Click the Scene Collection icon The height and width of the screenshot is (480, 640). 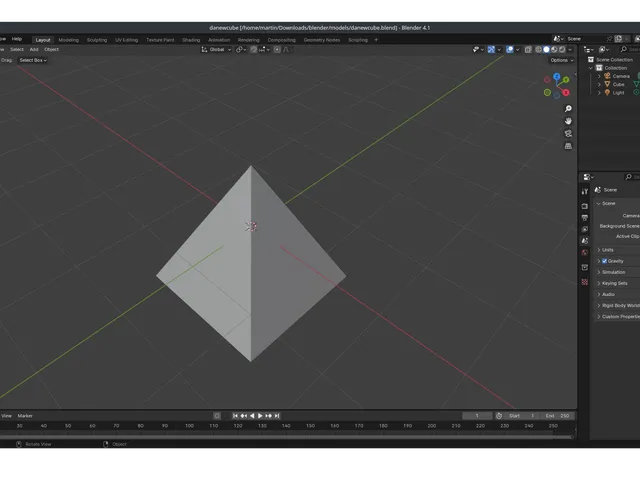591,60
